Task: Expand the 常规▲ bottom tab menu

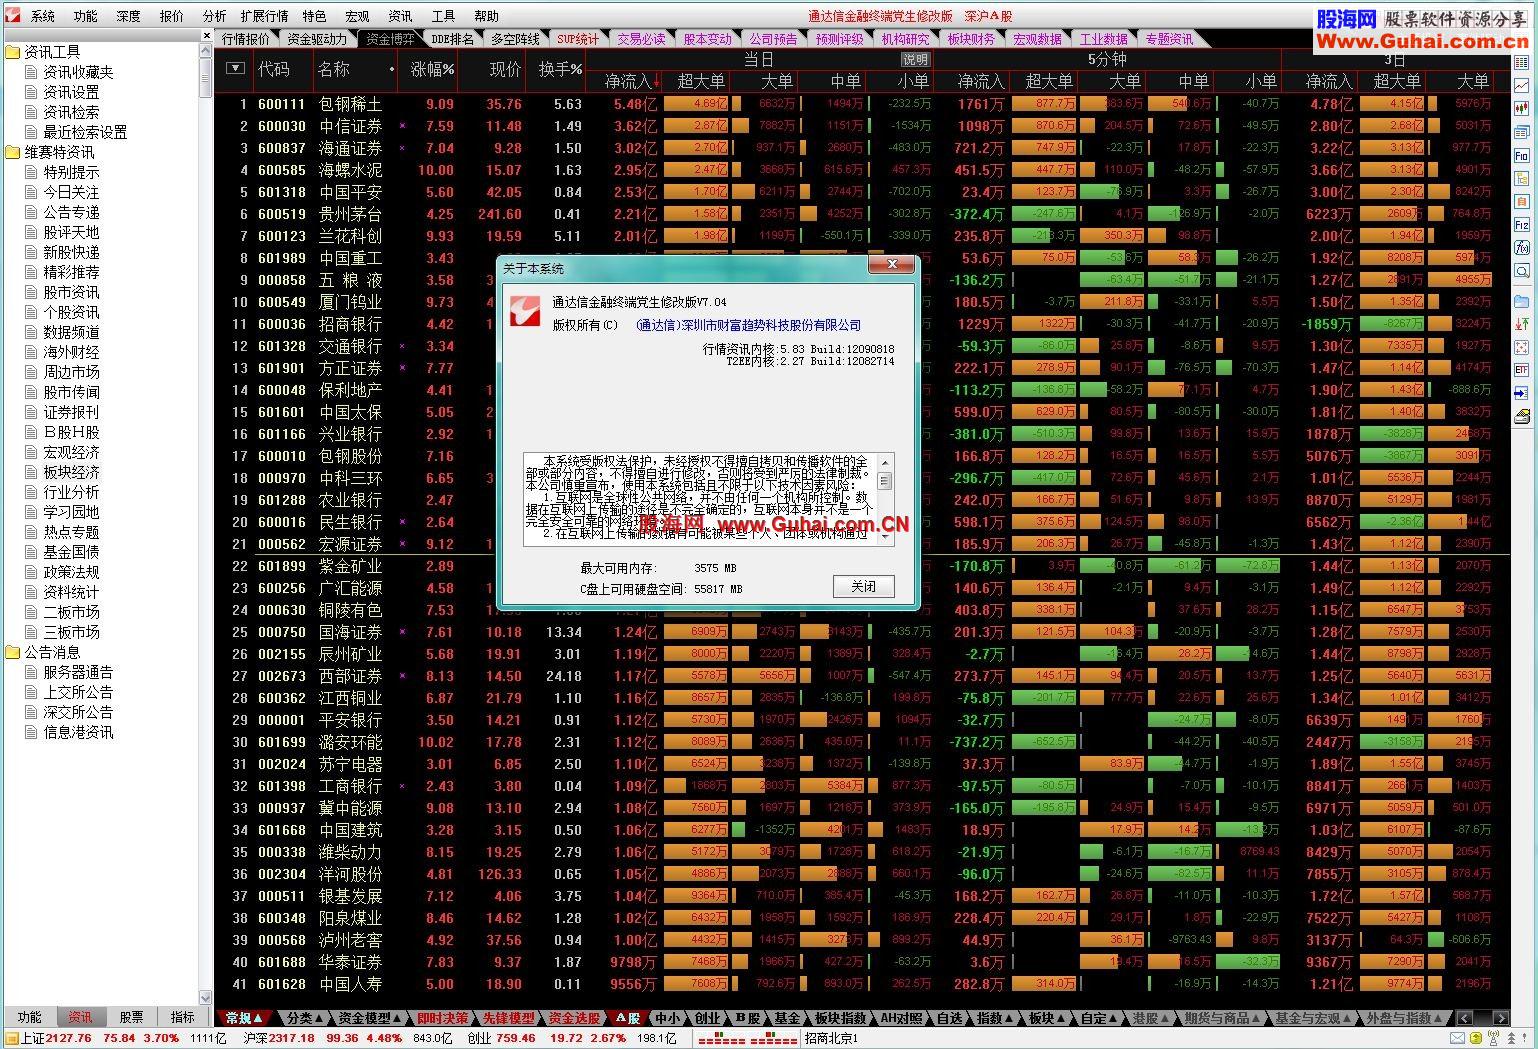Action: pyautogui.click(x=245, y=1018)
